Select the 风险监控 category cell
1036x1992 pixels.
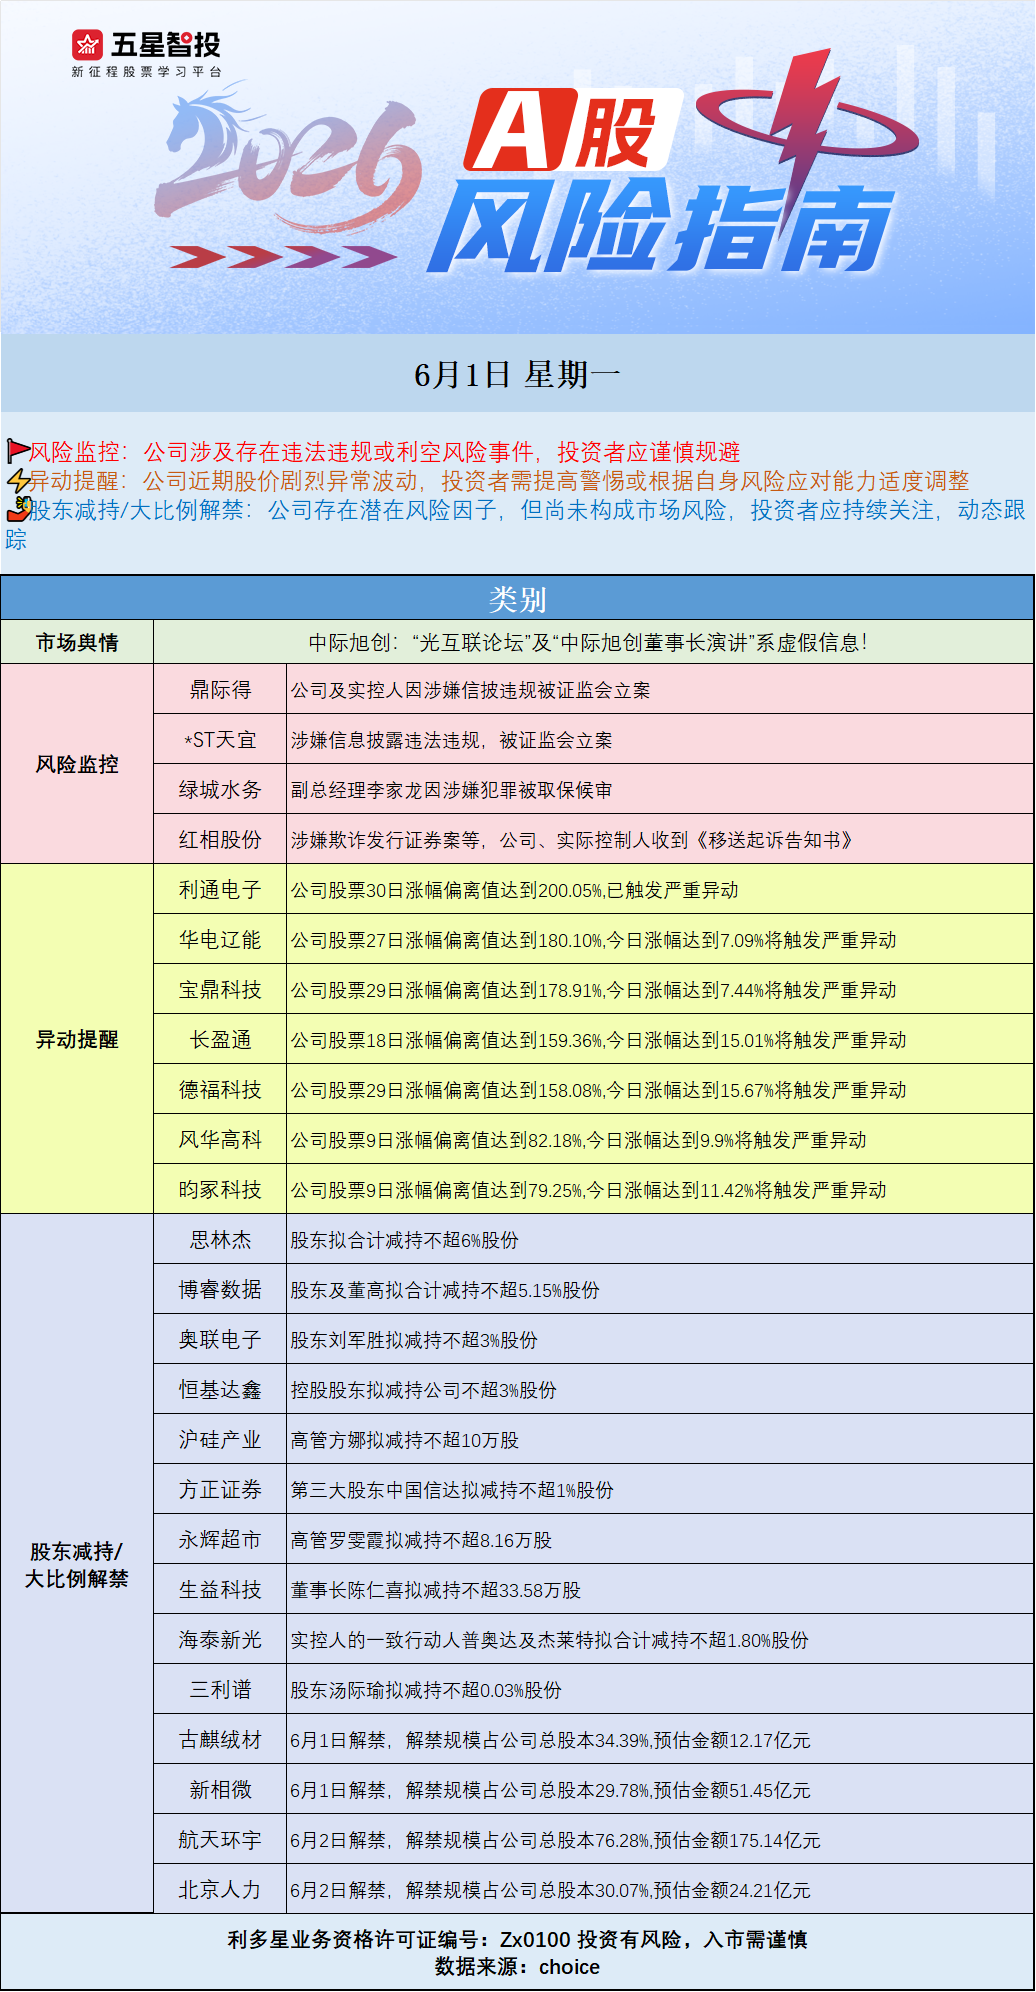pyautogui.click(x=77, y=764)
